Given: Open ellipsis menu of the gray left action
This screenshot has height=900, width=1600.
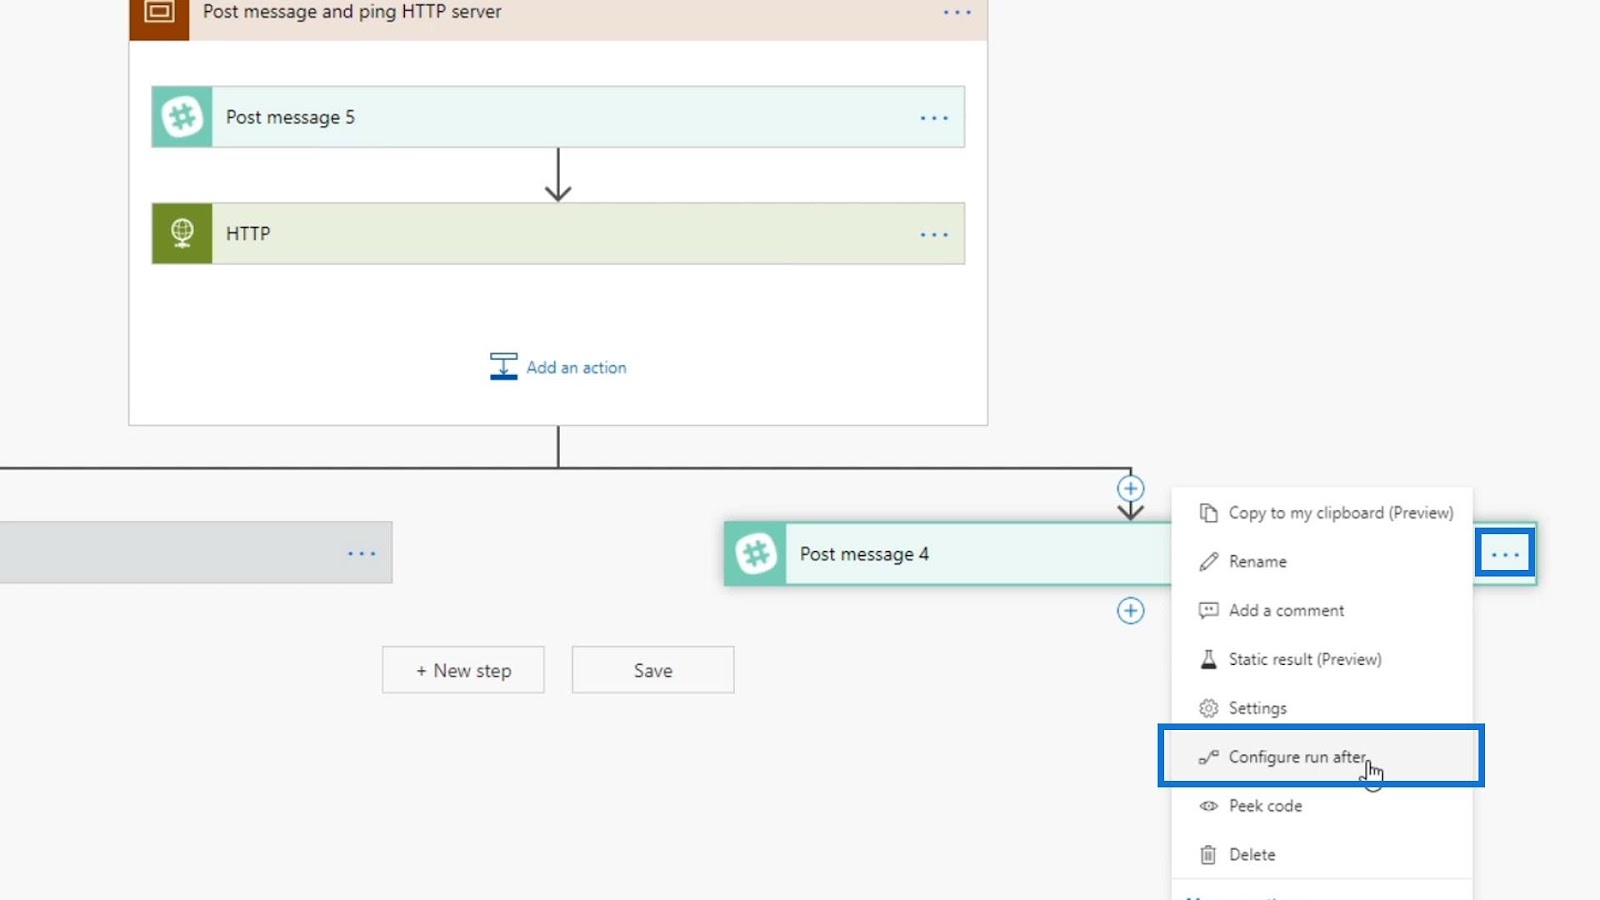Looking at the screenshot, I should tap(361, 553).
